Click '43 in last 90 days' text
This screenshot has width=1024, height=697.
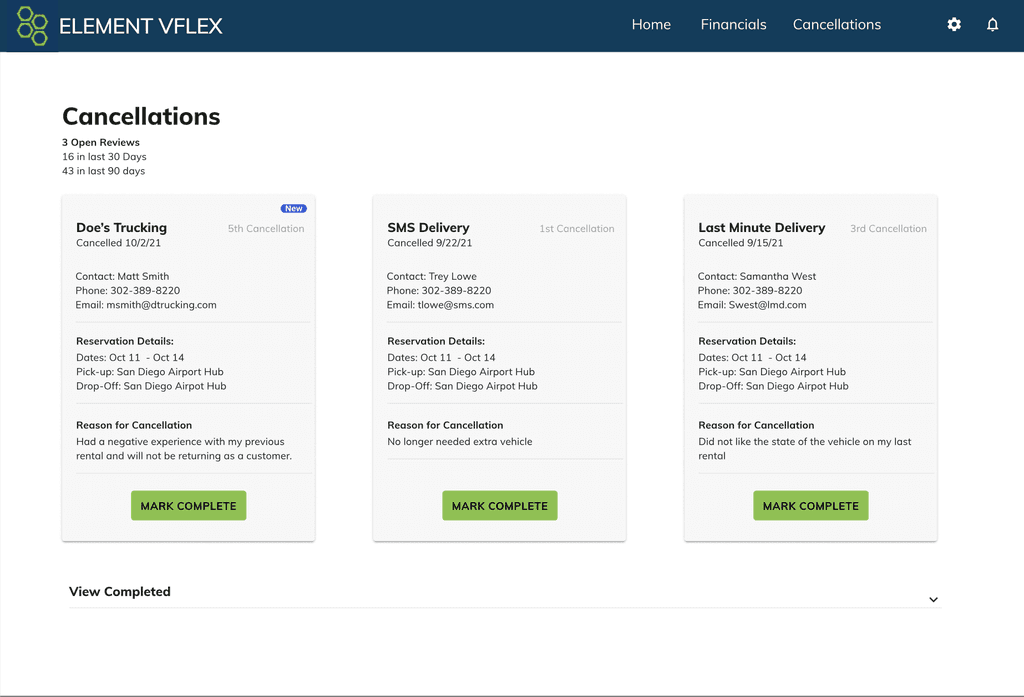(x=103, y=171)
